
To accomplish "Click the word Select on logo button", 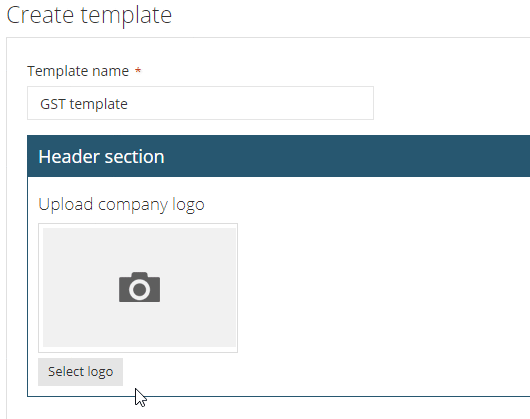I will click(x=64, y=371).
